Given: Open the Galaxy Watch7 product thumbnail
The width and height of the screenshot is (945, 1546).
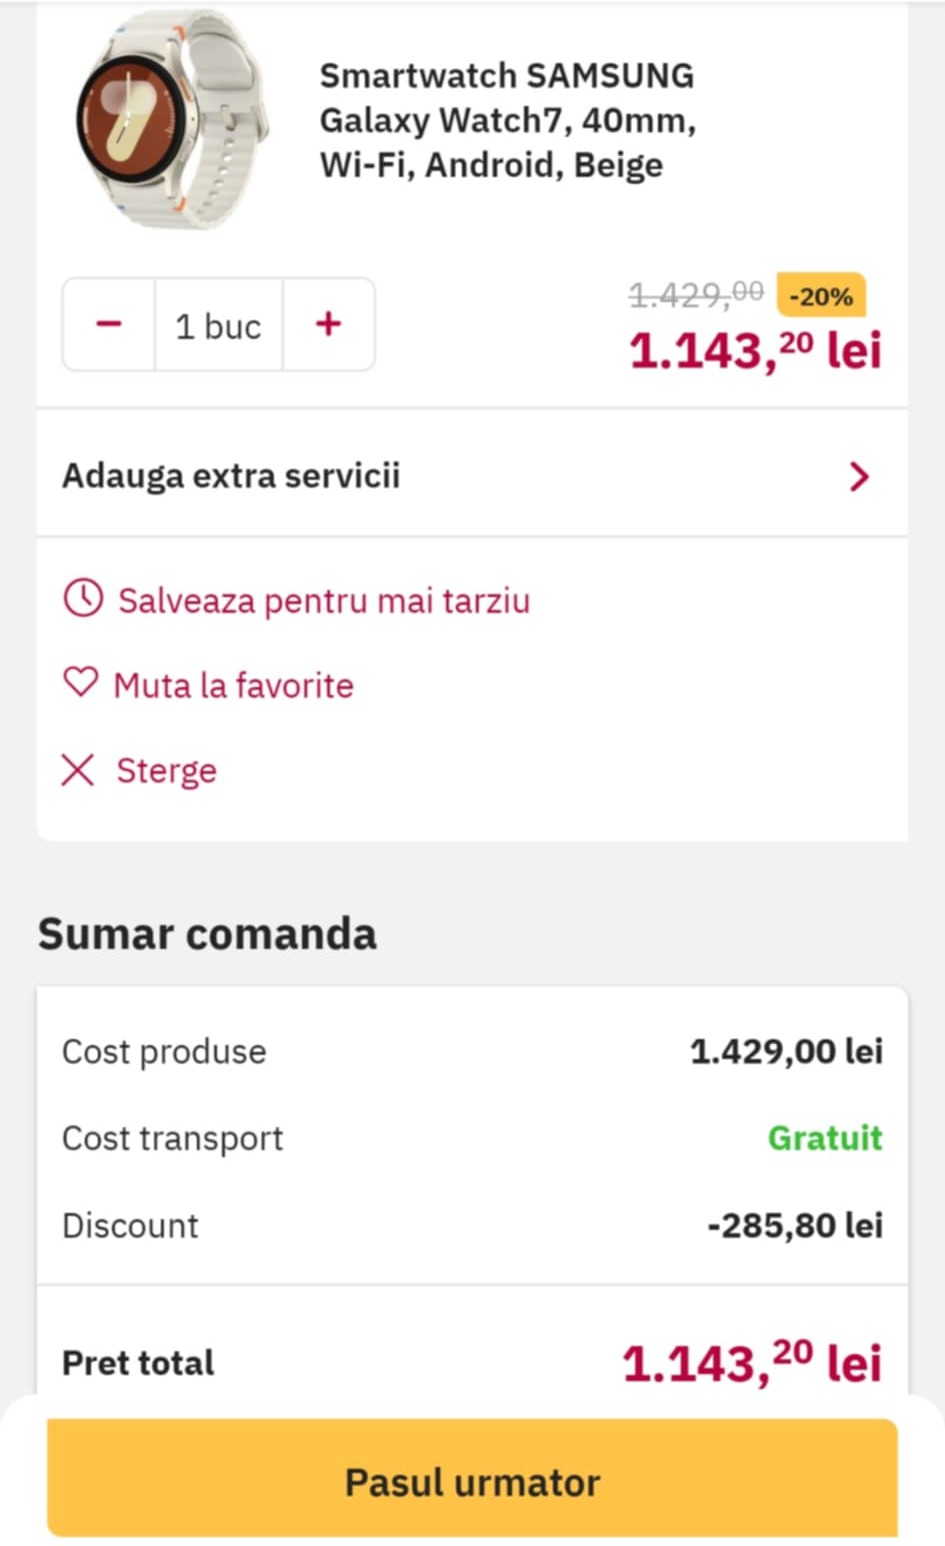Looking at the screenshot, I should pos(172,120).
